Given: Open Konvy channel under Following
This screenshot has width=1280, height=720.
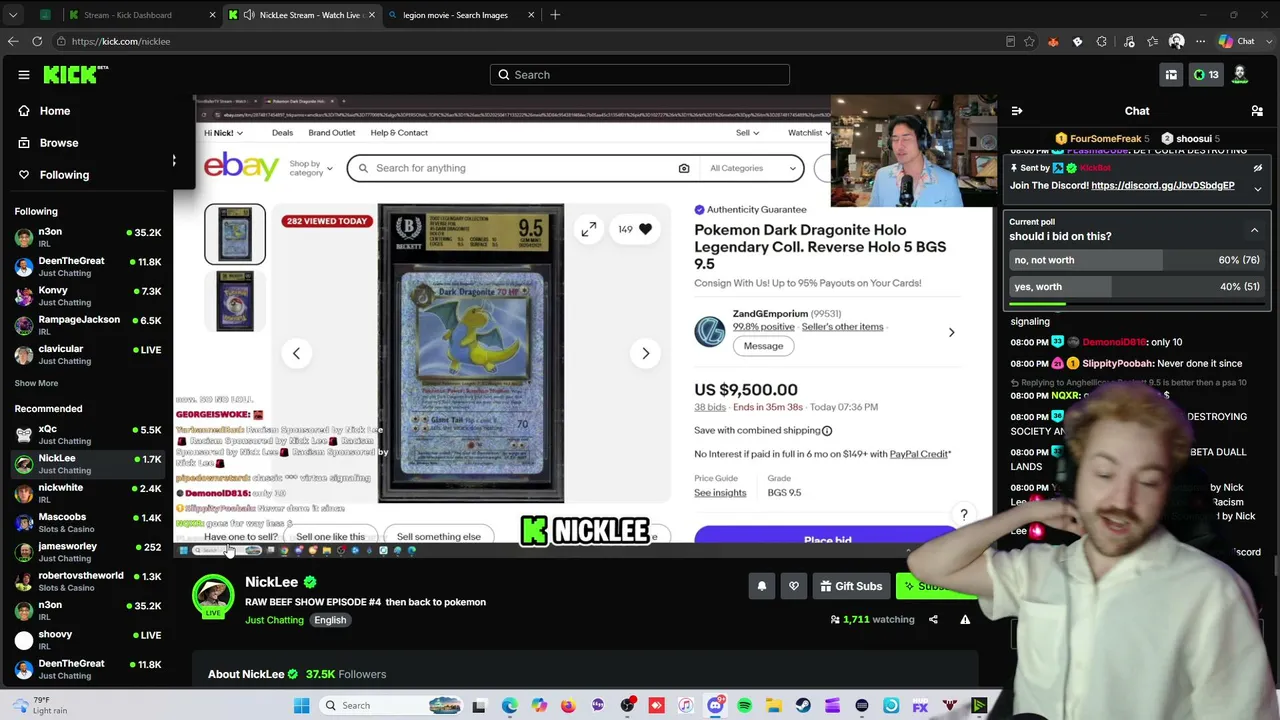Looking at the screenshot, I should [x=88, y=296].
